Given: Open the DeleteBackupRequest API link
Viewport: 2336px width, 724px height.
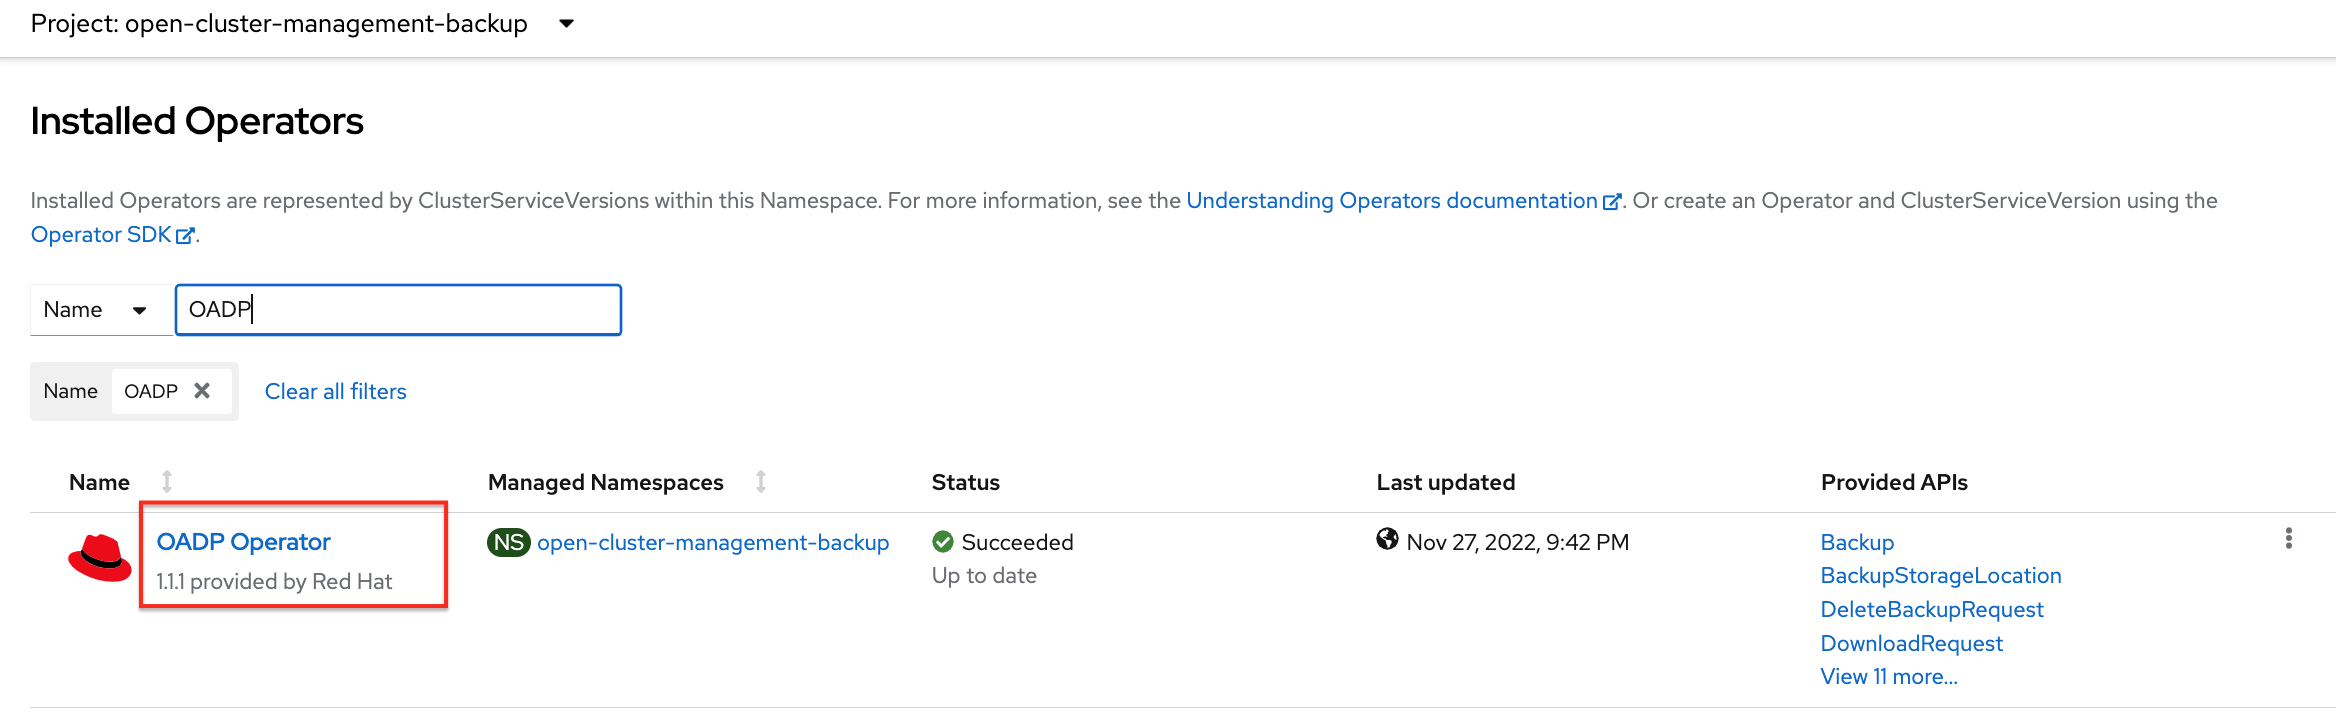Looking at the screenshot, I should pyautogui.click(x=1931, y=610).
